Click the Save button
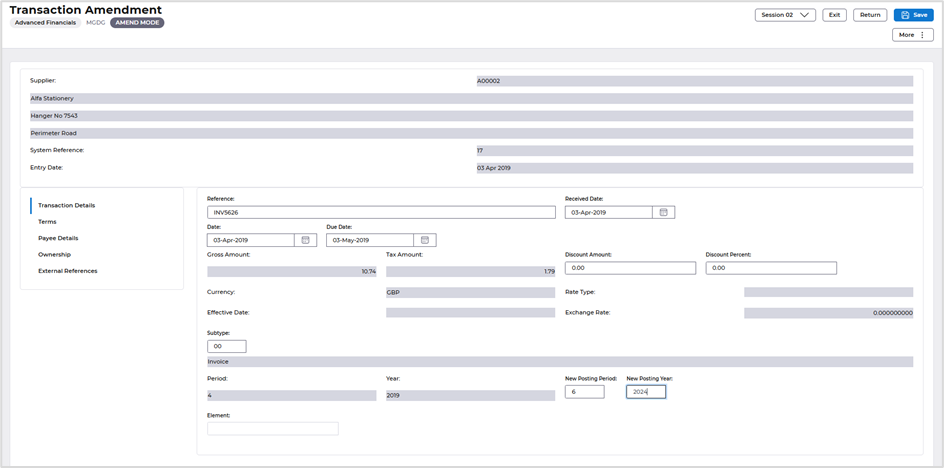Screen dimensions: 944x468 pos(913,15)
